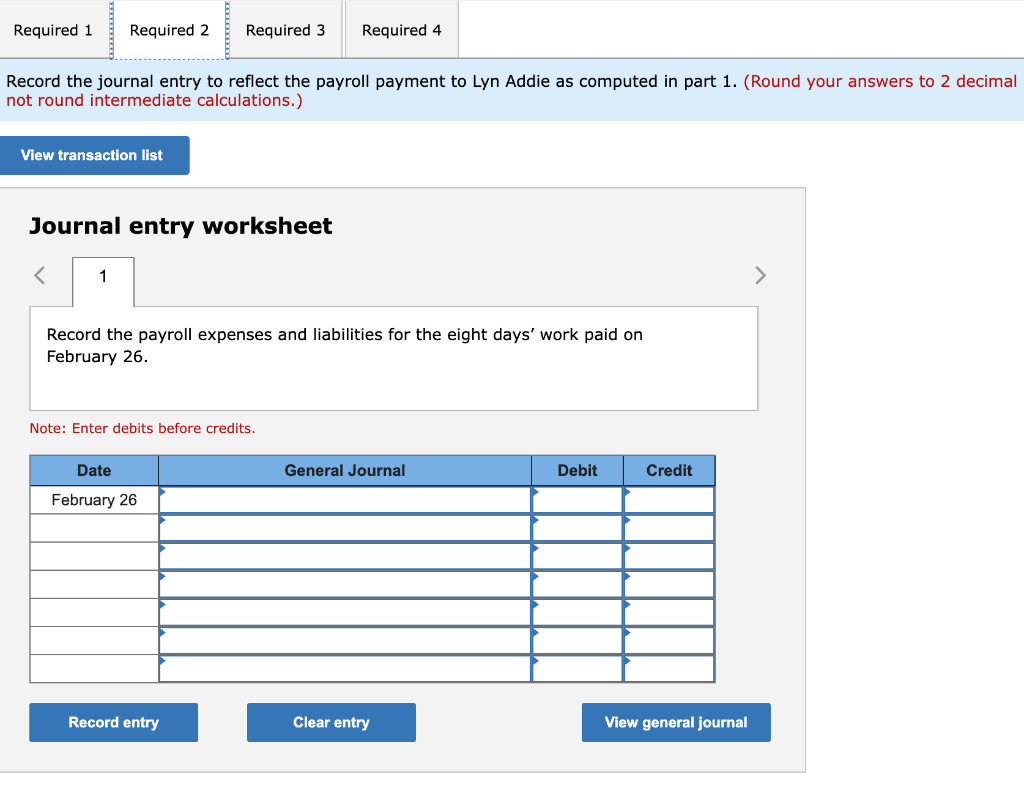
Task: Click Credit field in fifth row
Action: pos(669,612)
